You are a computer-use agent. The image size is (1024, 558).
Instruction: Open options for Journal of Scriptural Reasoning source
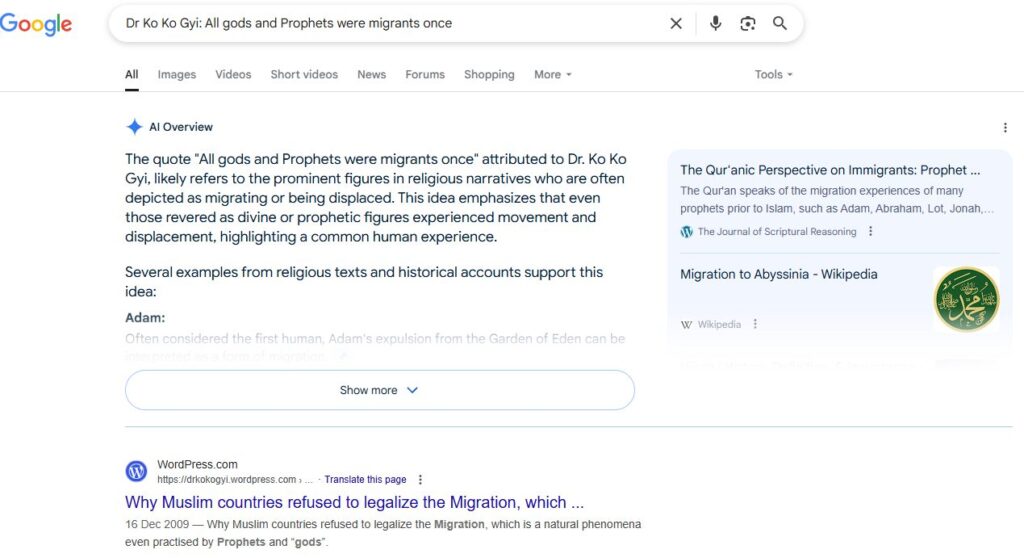871,231
